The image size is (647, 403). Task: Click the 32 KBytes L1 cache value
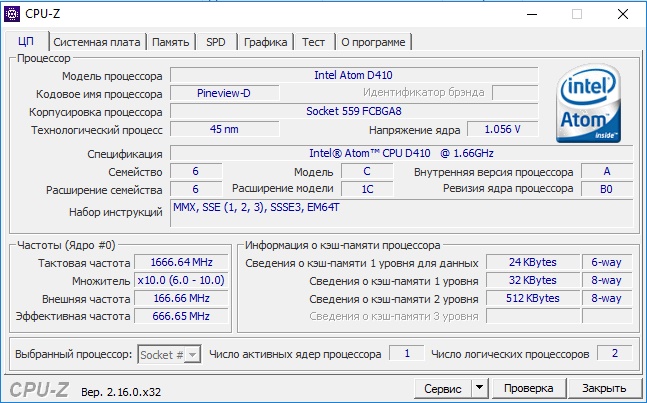pyautogui.click(x=533, y=280)
